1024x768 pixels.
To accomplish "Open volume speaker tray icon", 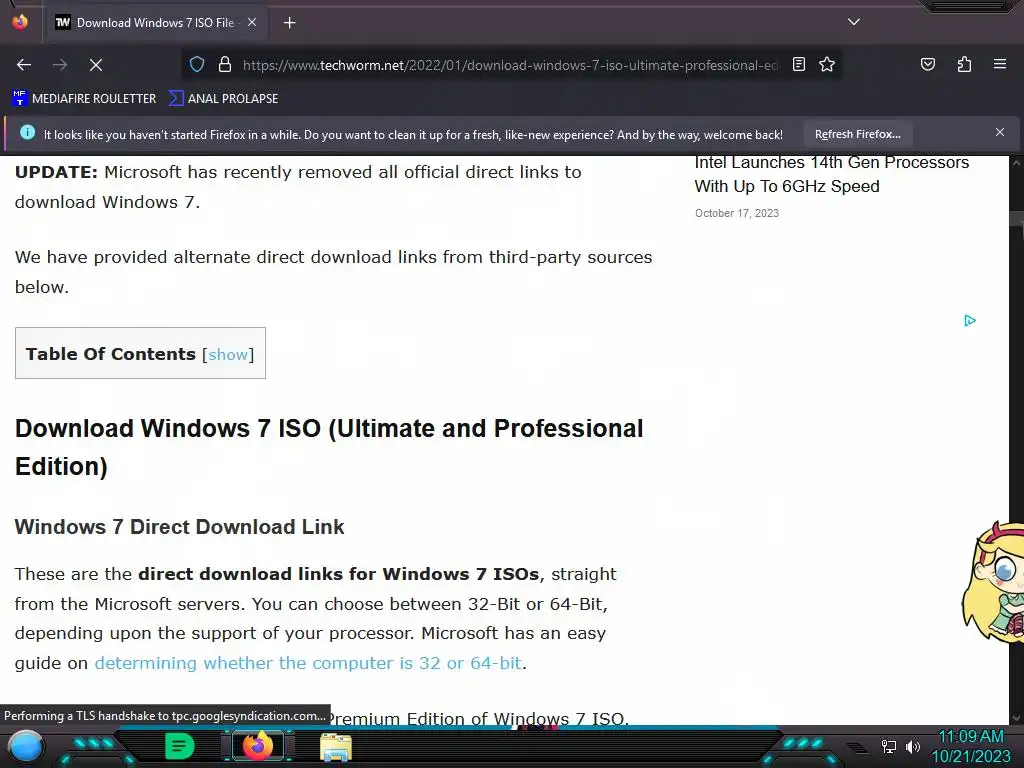I will click(x=912, y=746).
